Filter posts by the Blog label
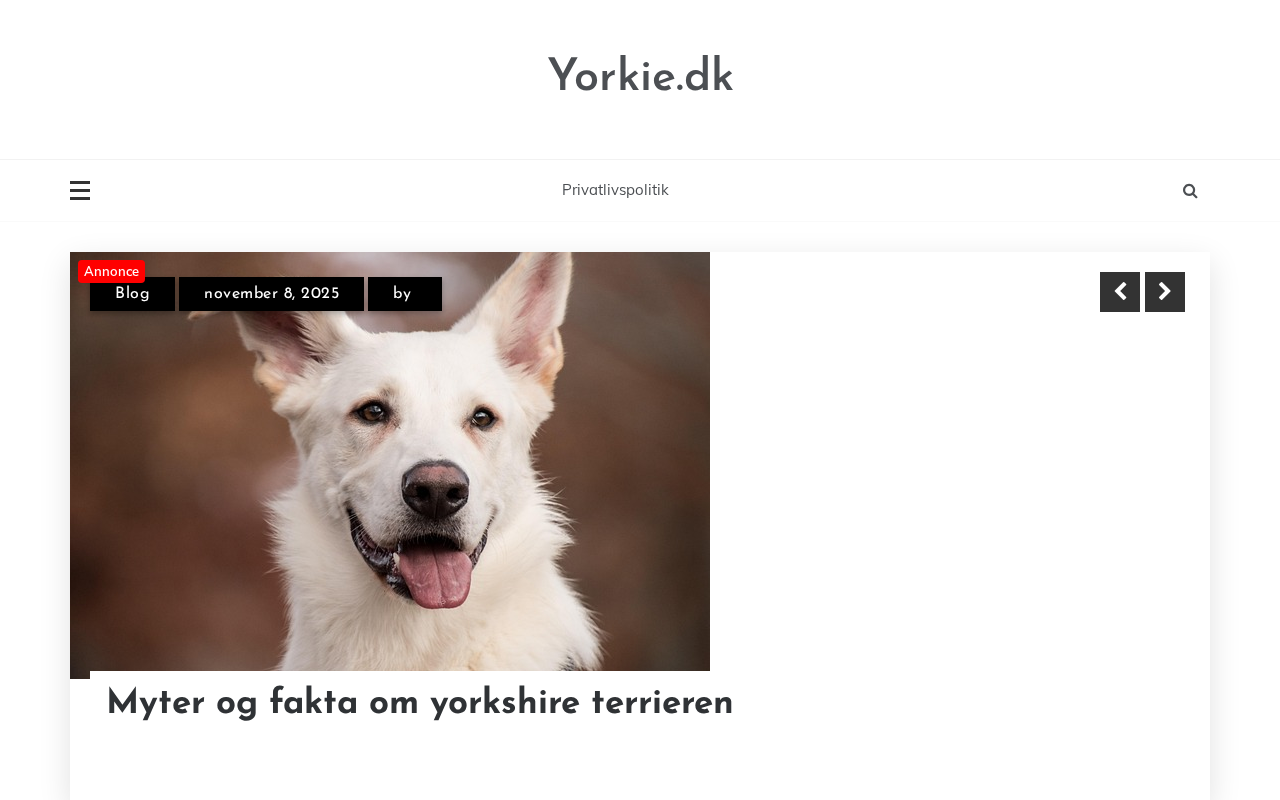The width and height of the screenshot is (1280, 800). pos(132,294)
